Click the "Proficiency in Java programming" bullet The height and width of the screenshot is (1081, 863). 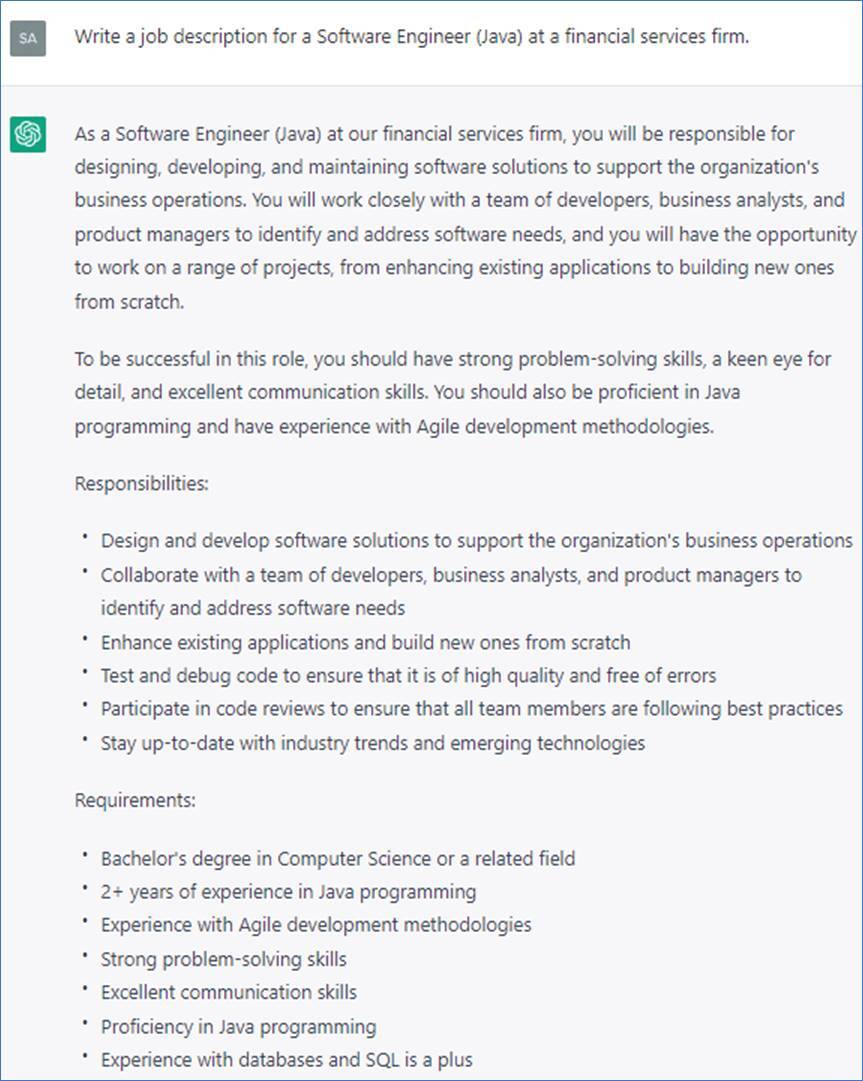pyautogui.click(x=238, y=1026)
